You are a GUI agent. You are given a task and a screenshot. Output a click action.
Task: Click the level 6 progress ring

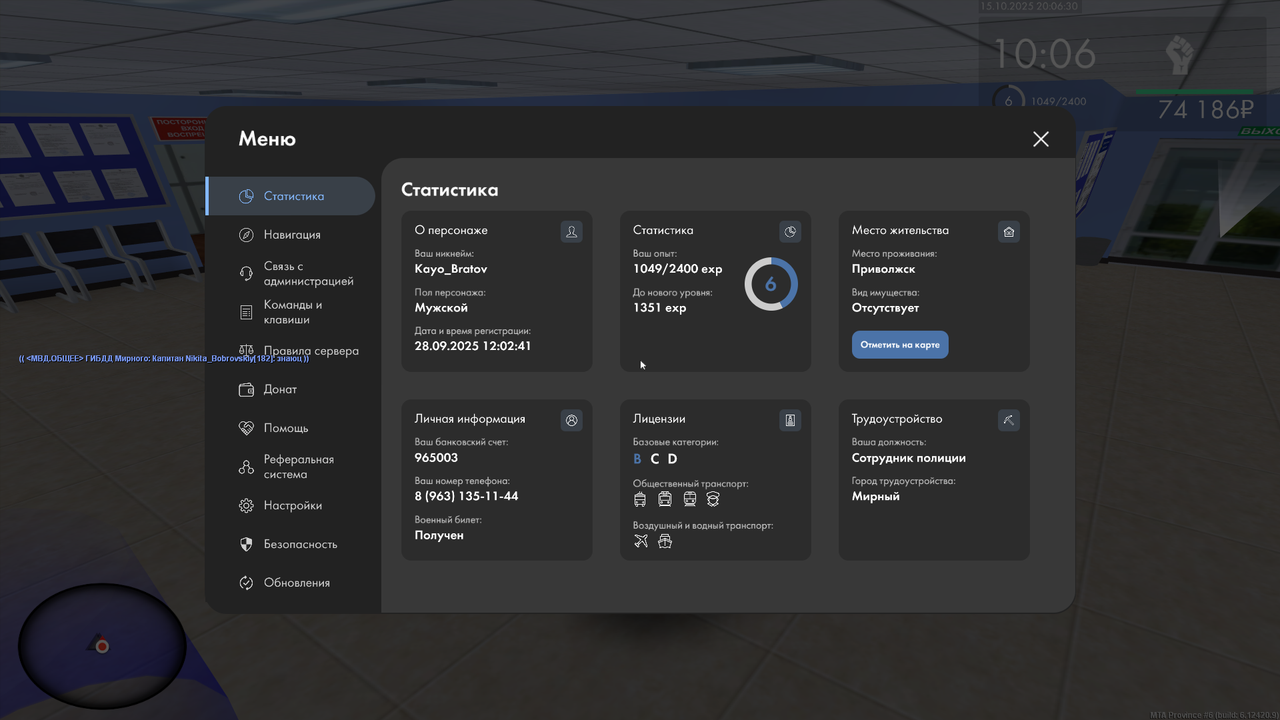771,284
